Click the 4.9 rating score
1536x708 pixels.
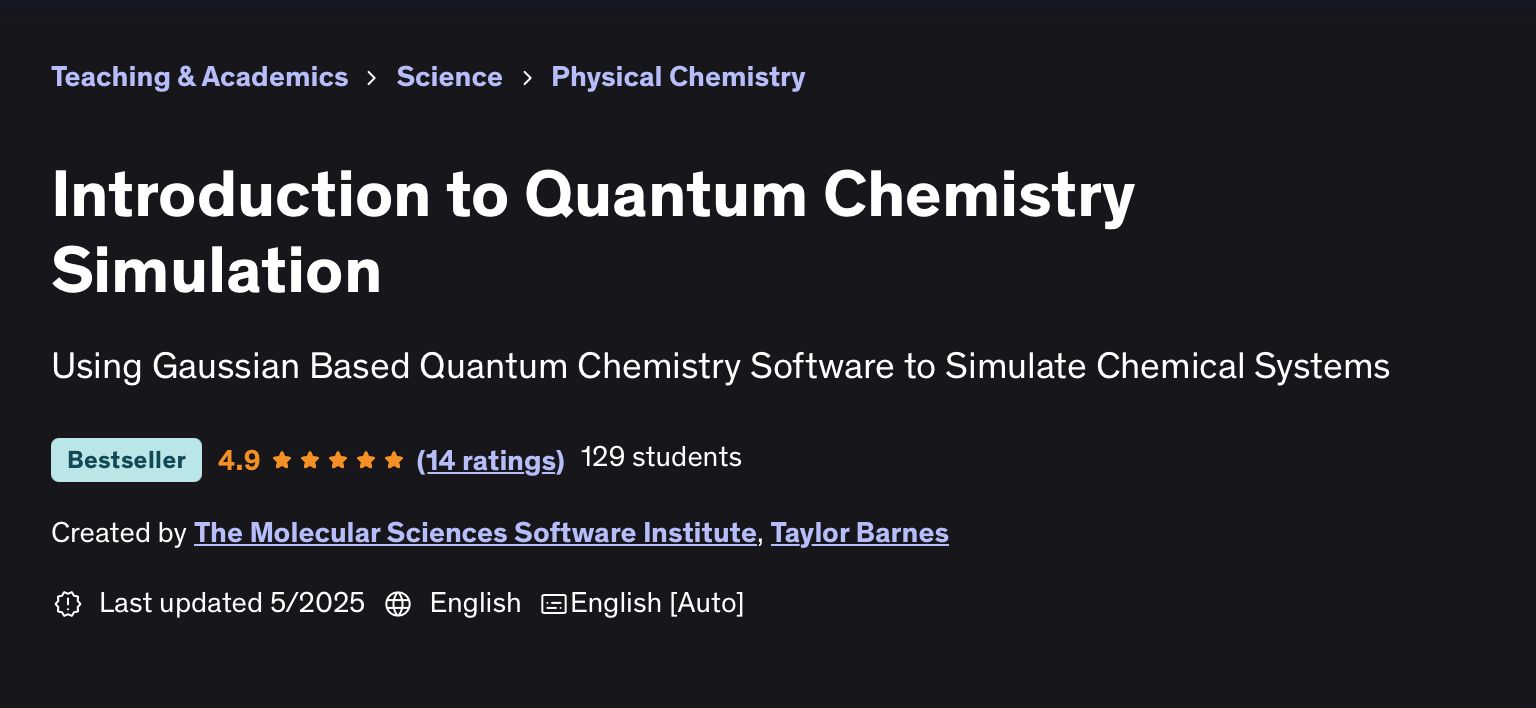click(x=239, y=460)
